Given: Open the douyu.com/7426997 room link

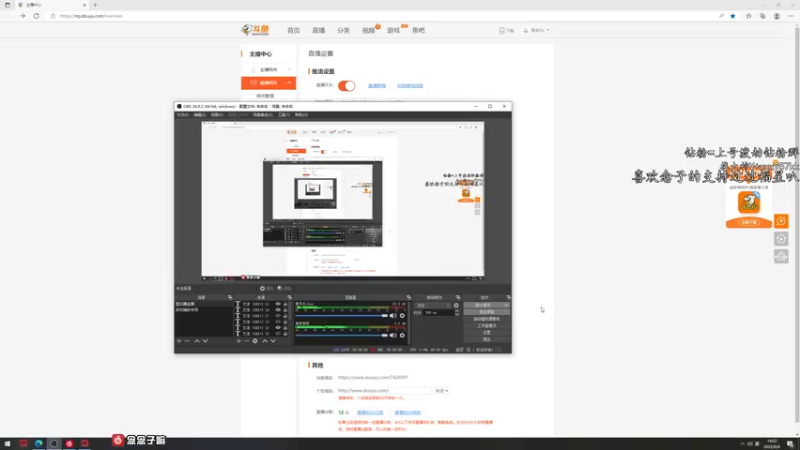Looking at the screenshot, I should click(373, 378).
